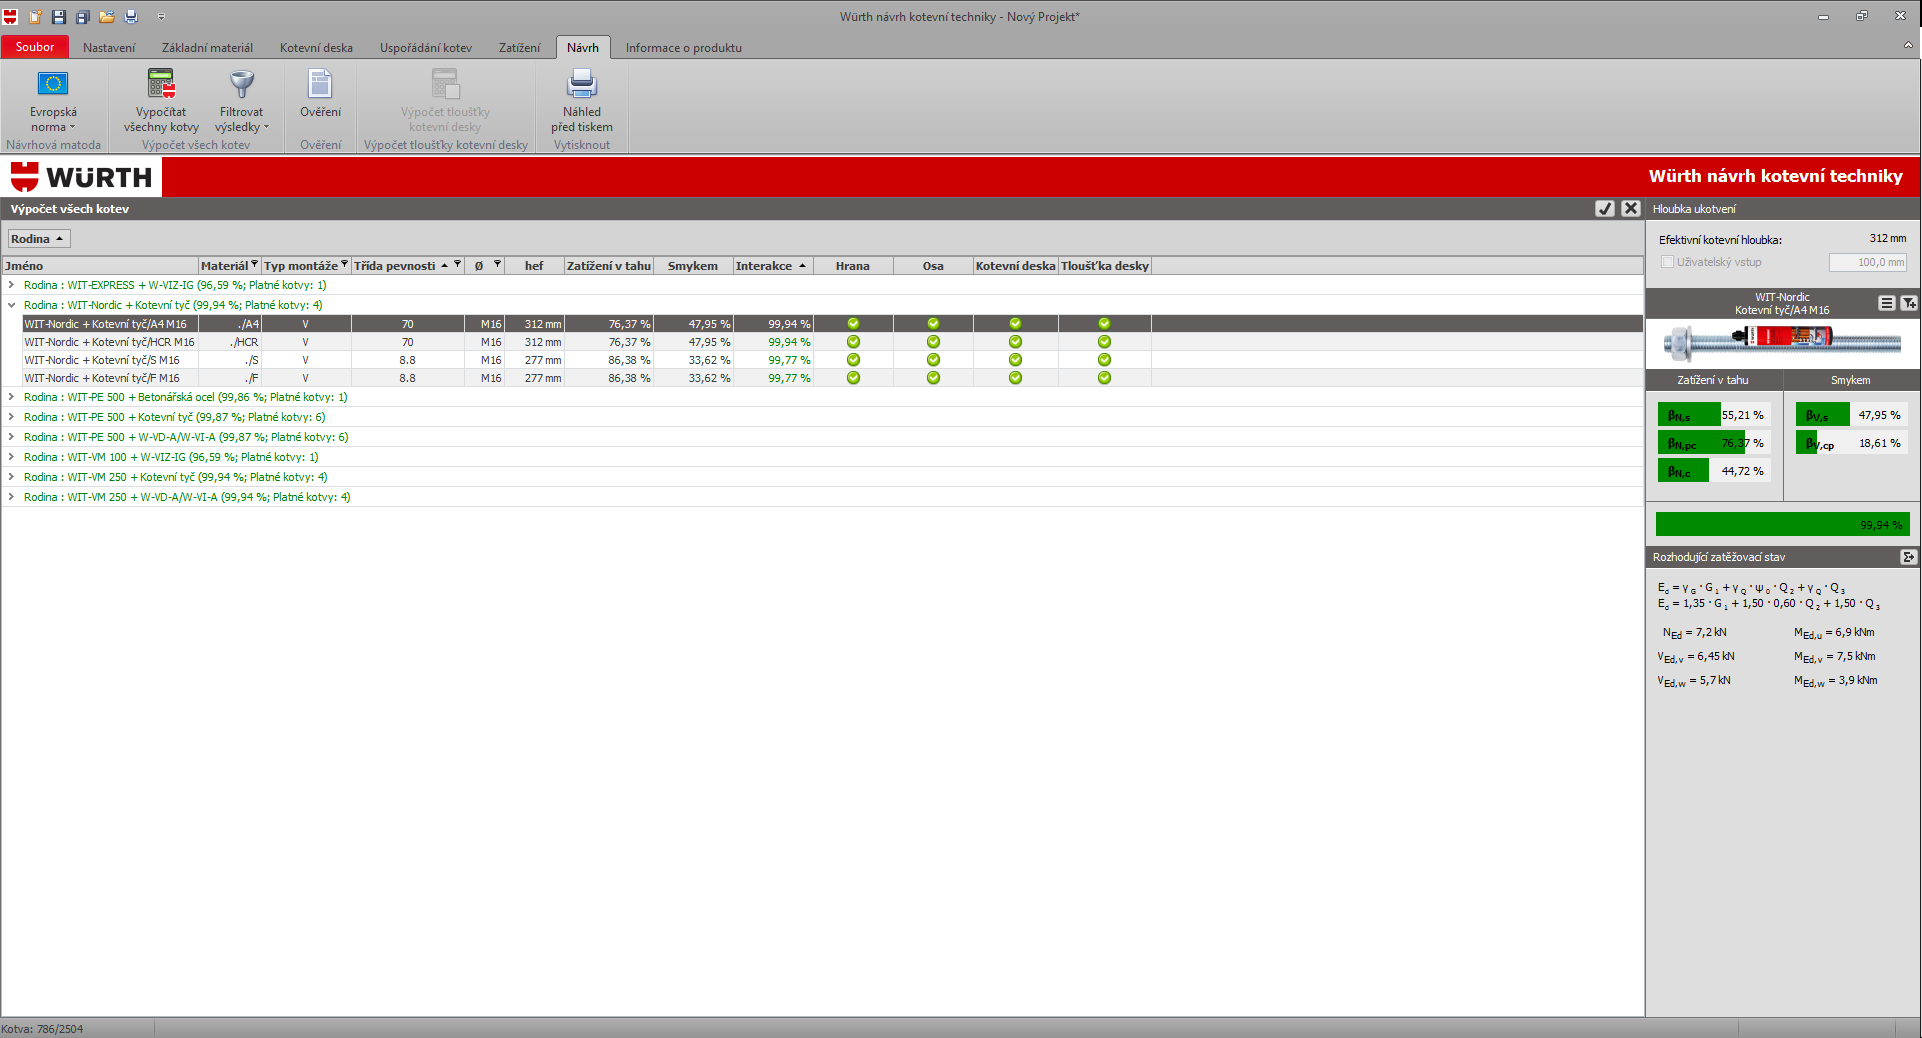Sort by the hef column header
Screen dimensions: 1922x1038
tap(534, 266)
